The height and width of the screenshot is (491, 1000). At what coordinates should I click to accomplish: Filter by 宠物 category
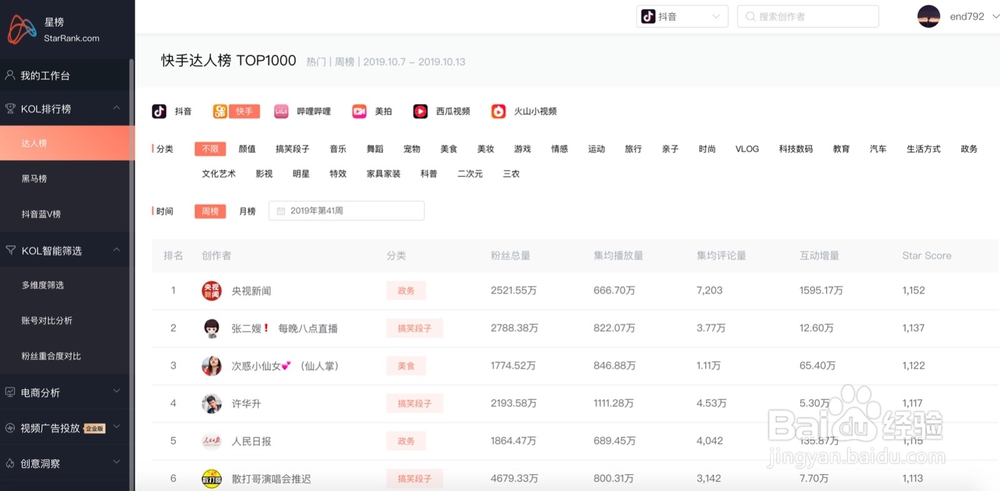pos(412,149)
